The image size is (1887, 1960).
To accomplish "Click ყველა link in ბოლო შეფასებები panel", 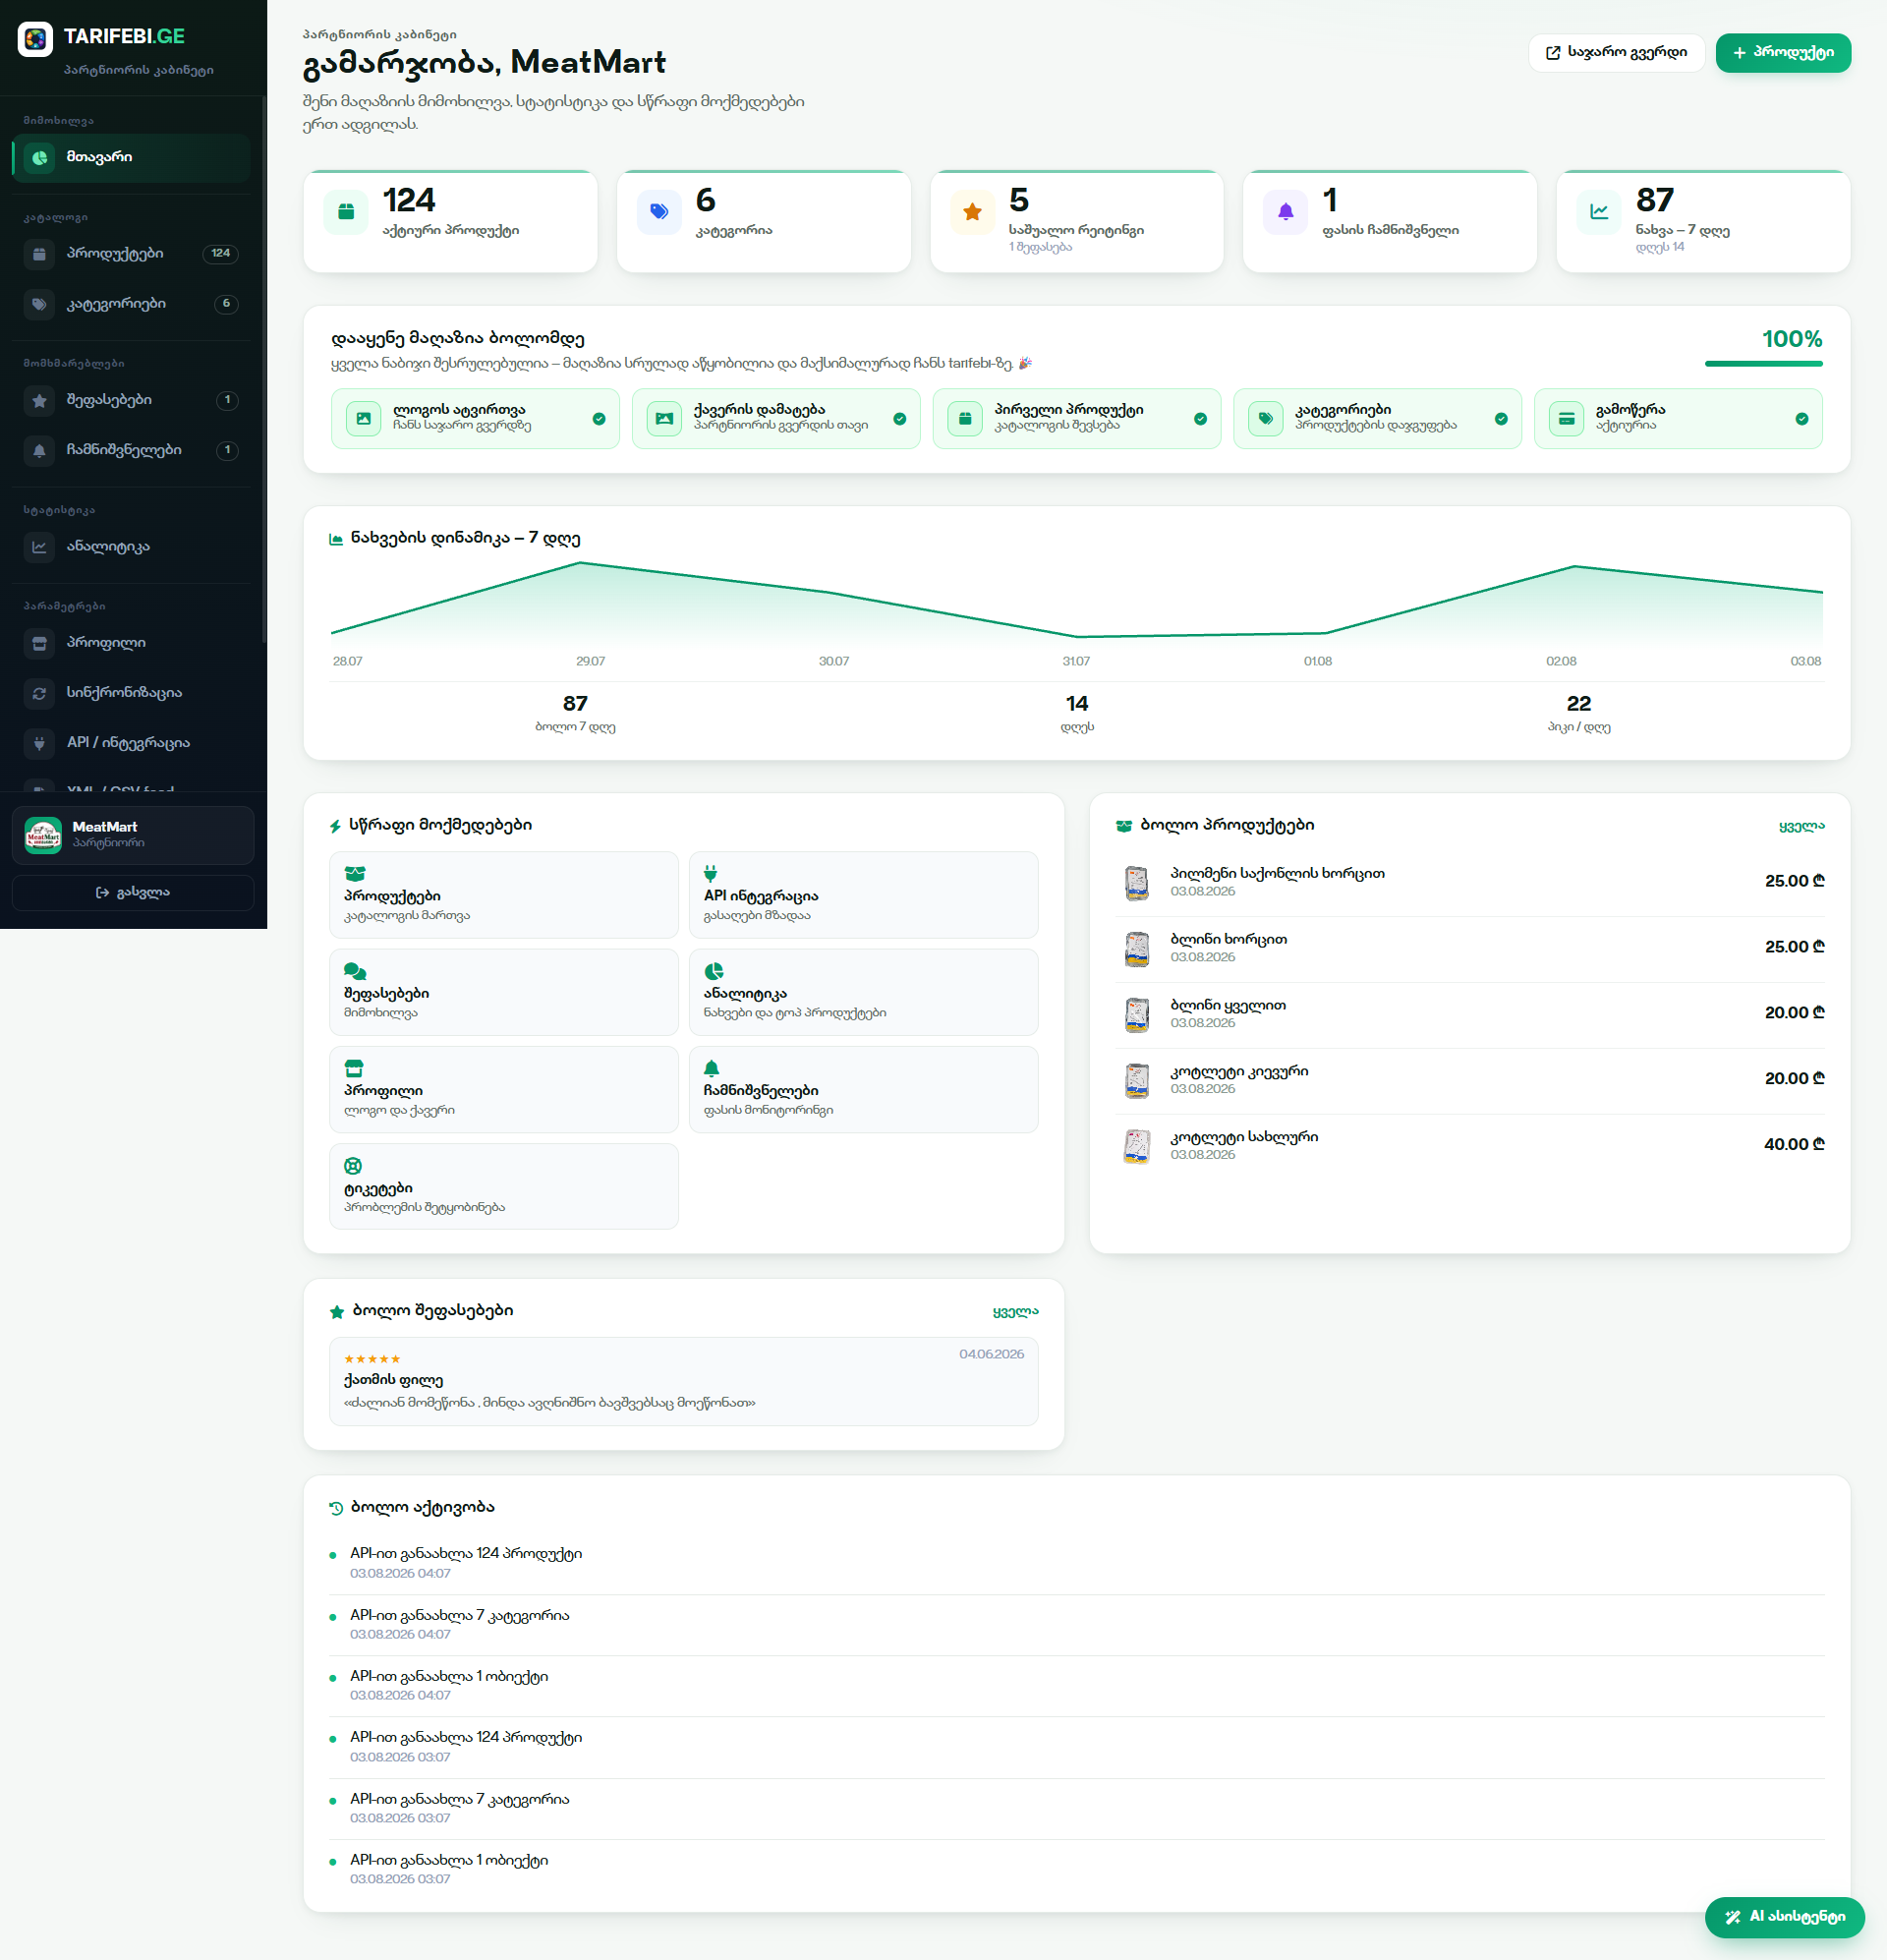I will [x=1015, y=1311].
